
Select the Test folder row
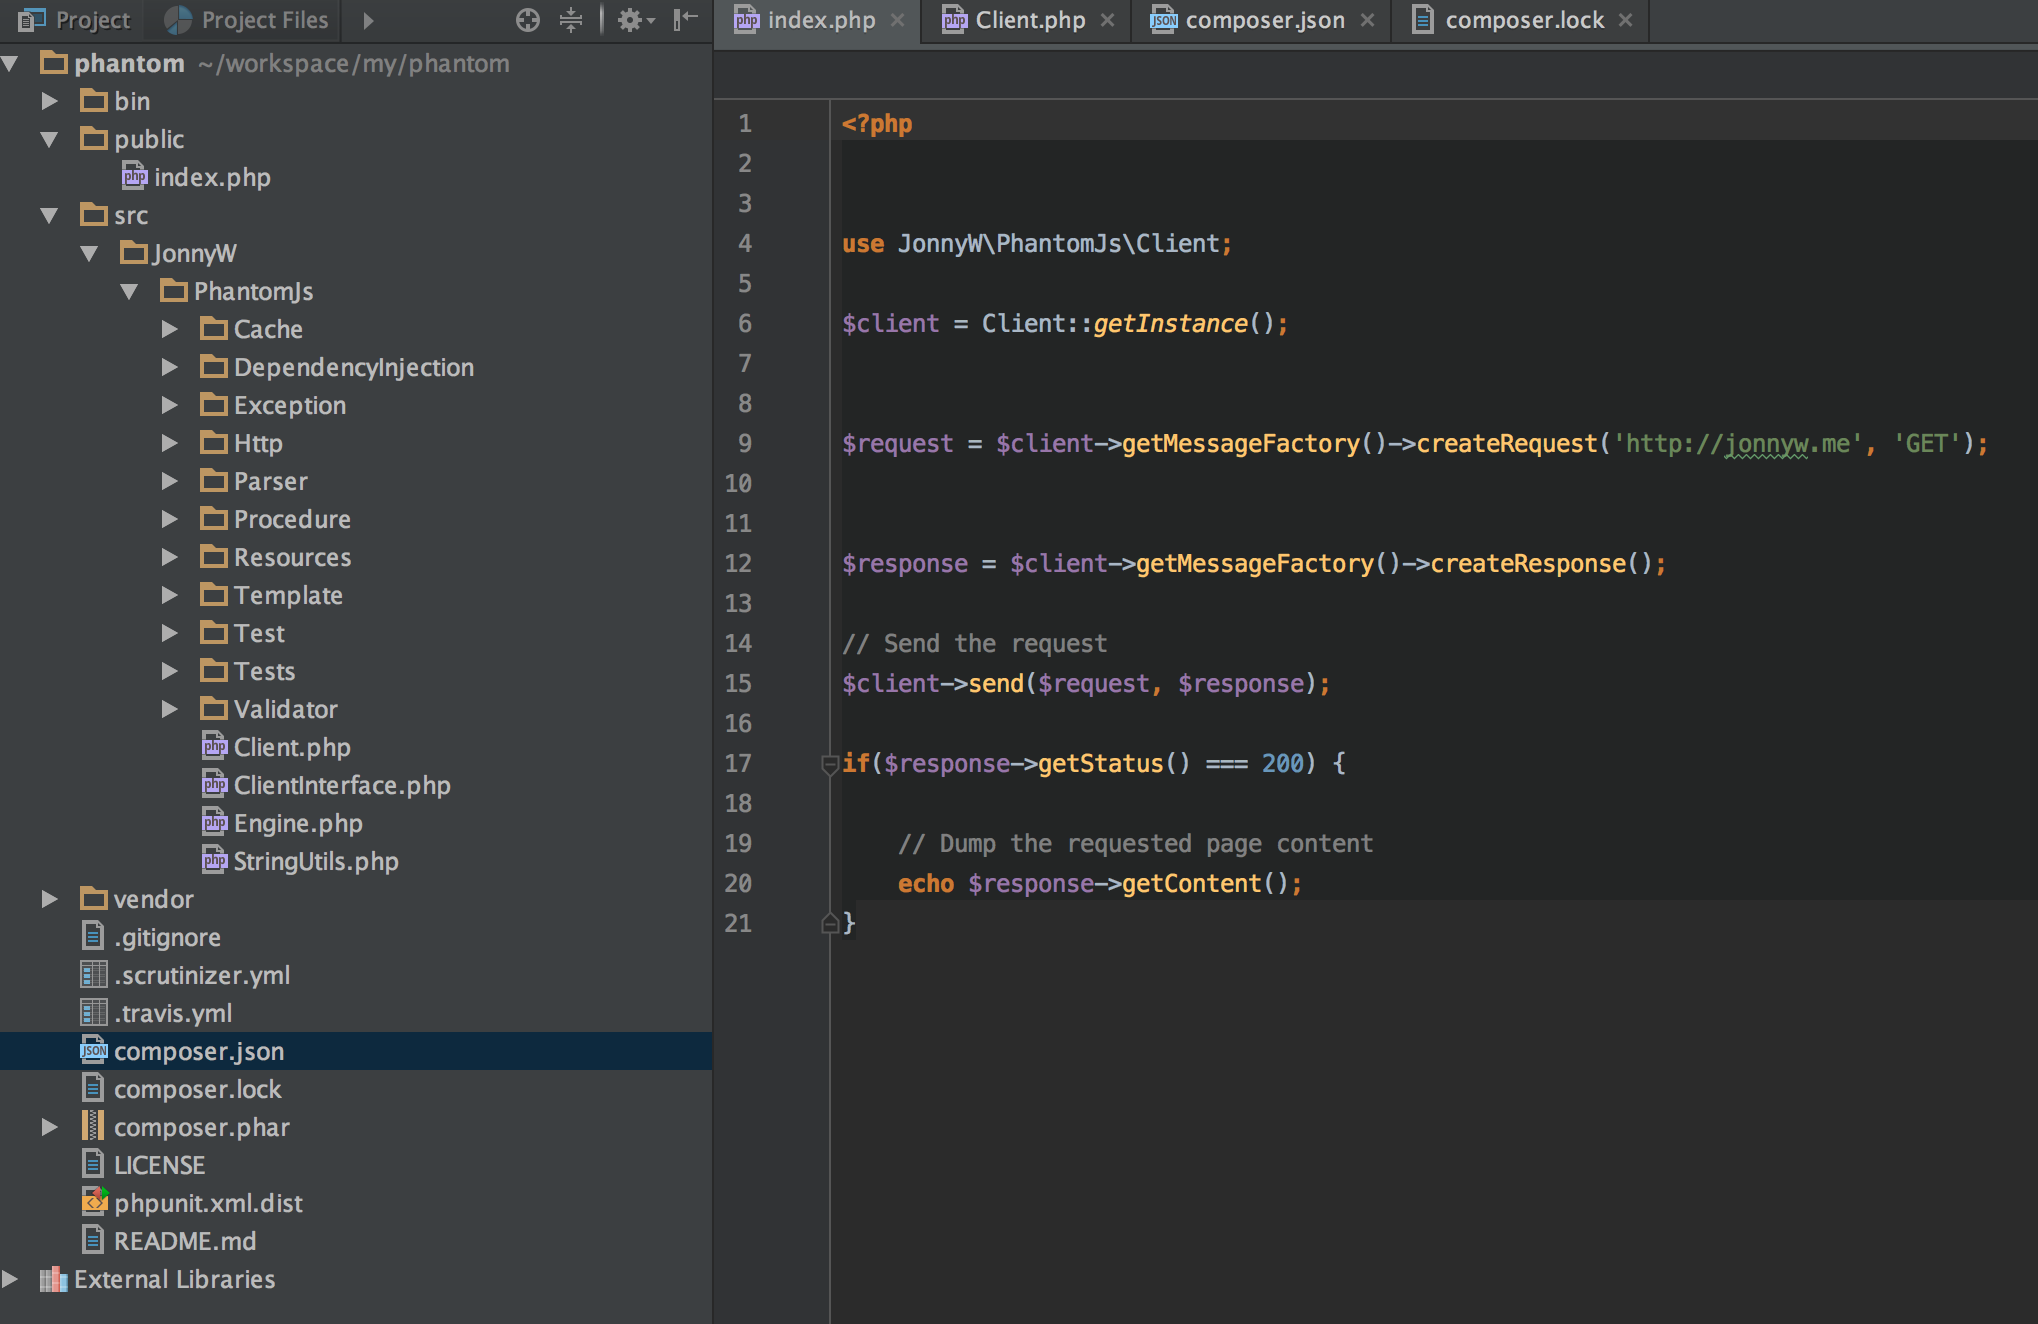(356, 633)
